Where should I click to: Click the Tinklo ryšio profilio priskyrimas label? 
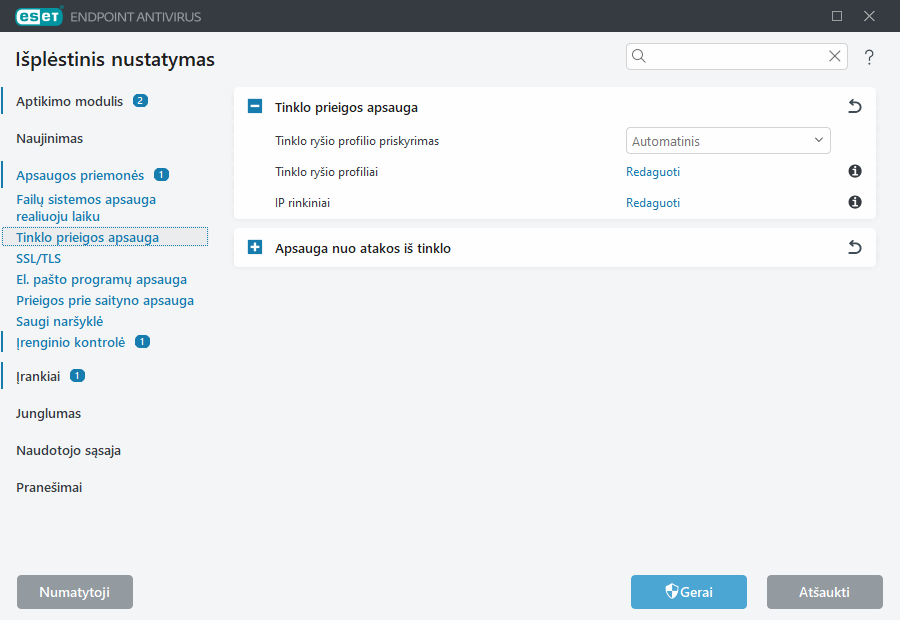(356, 141)
